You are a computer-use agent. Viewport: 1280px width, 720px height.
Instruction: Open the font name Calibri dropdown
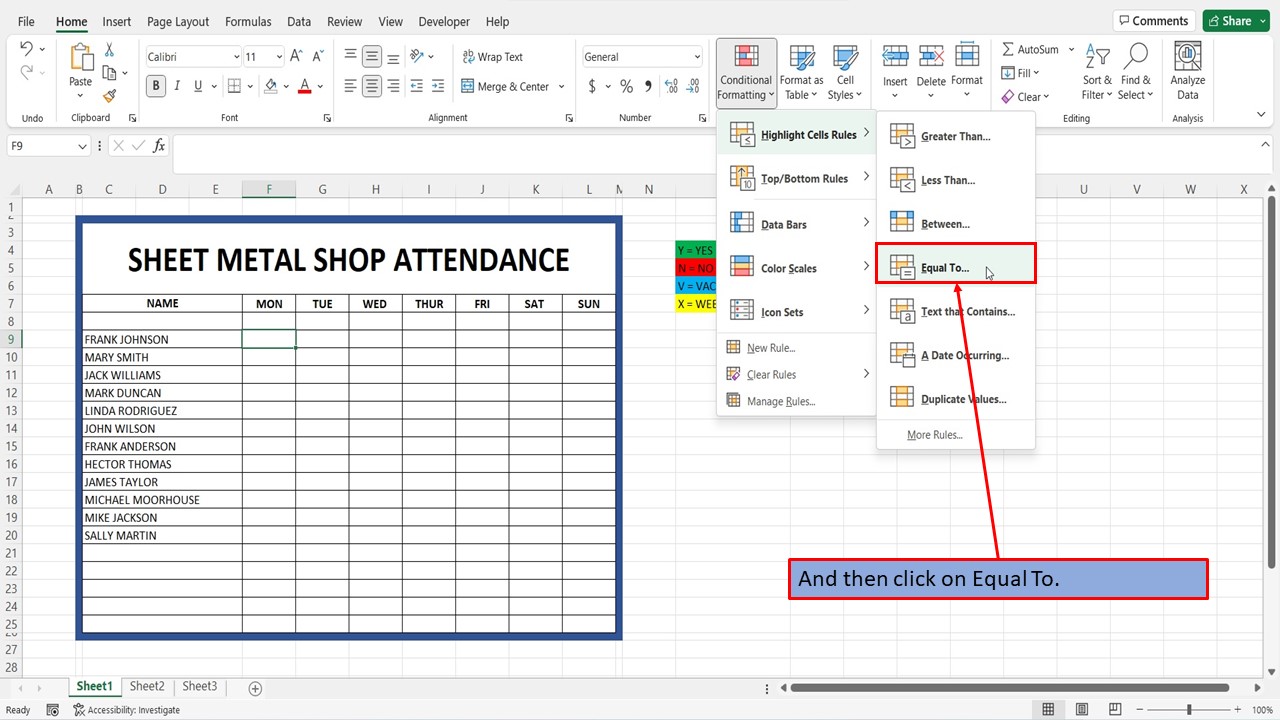(236, 57)
